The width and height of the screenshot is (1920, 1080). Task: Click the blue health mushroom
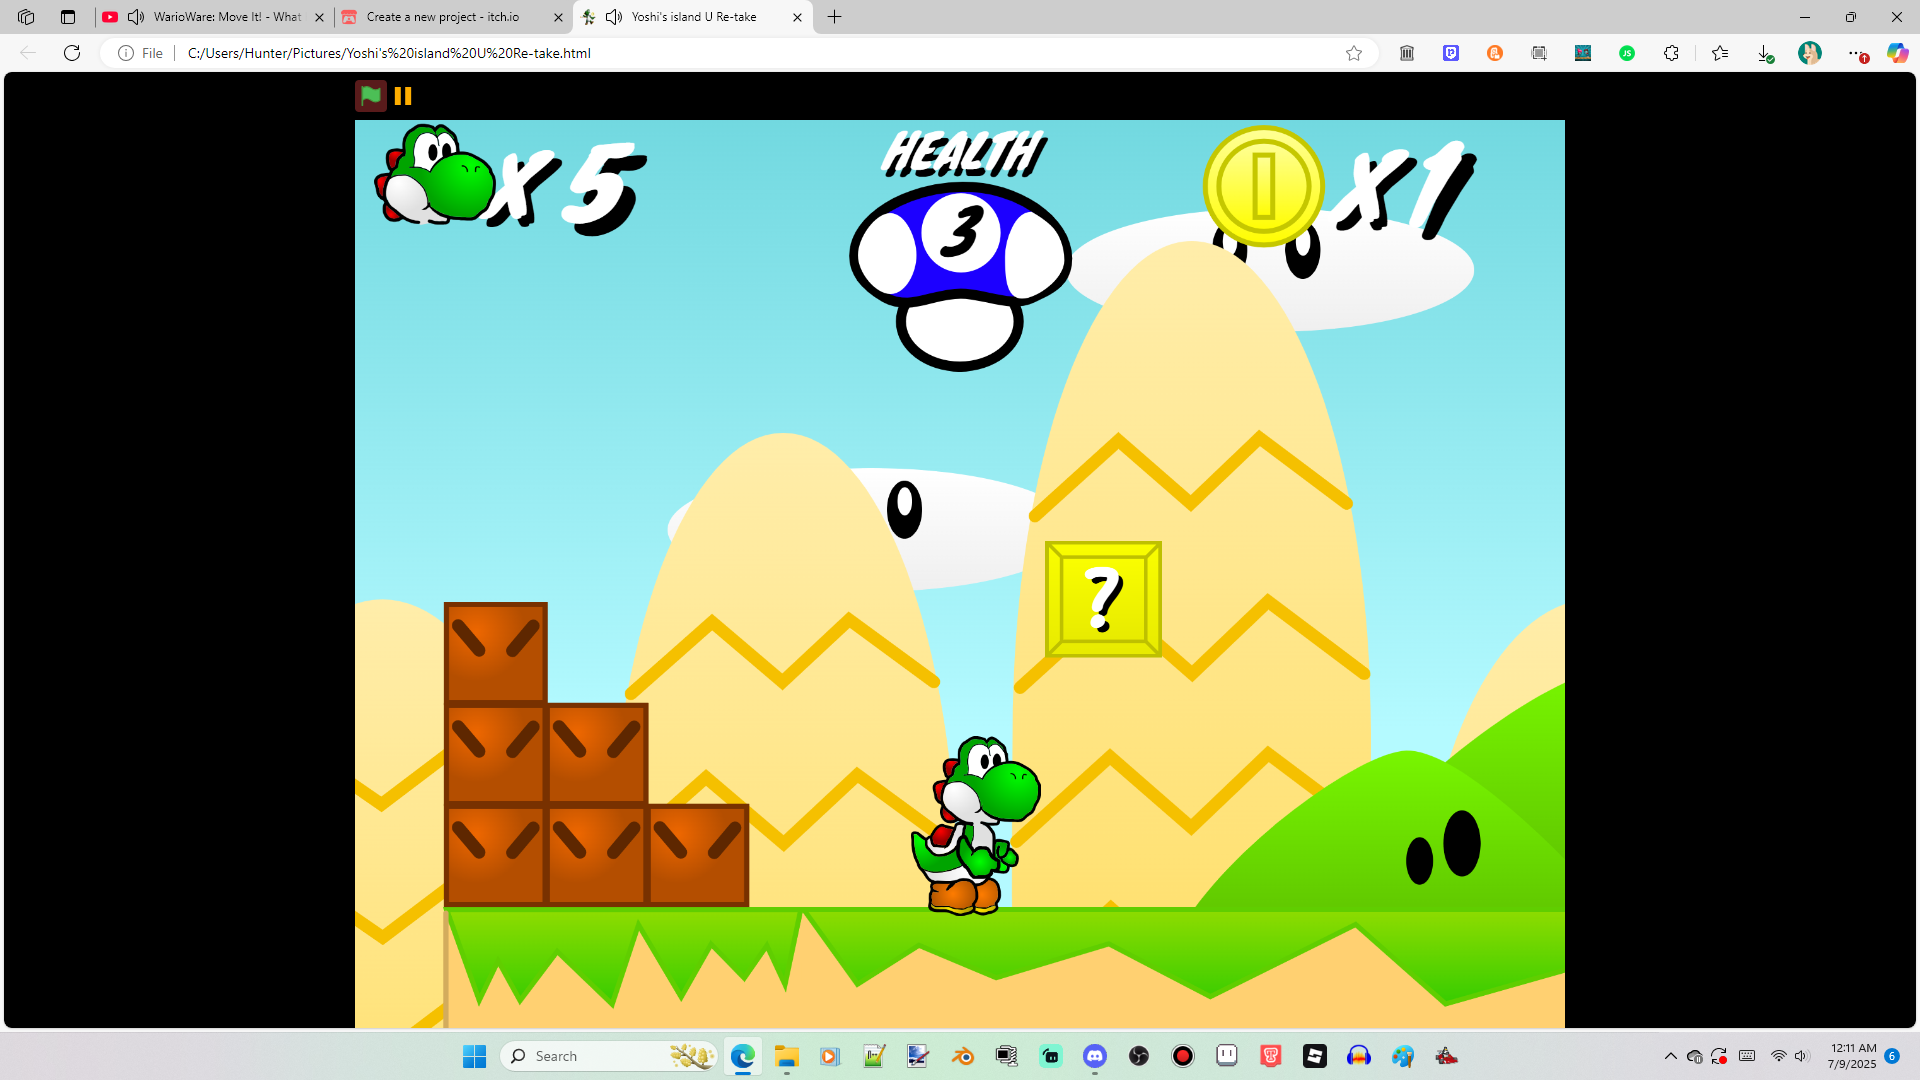pos(960,276)
